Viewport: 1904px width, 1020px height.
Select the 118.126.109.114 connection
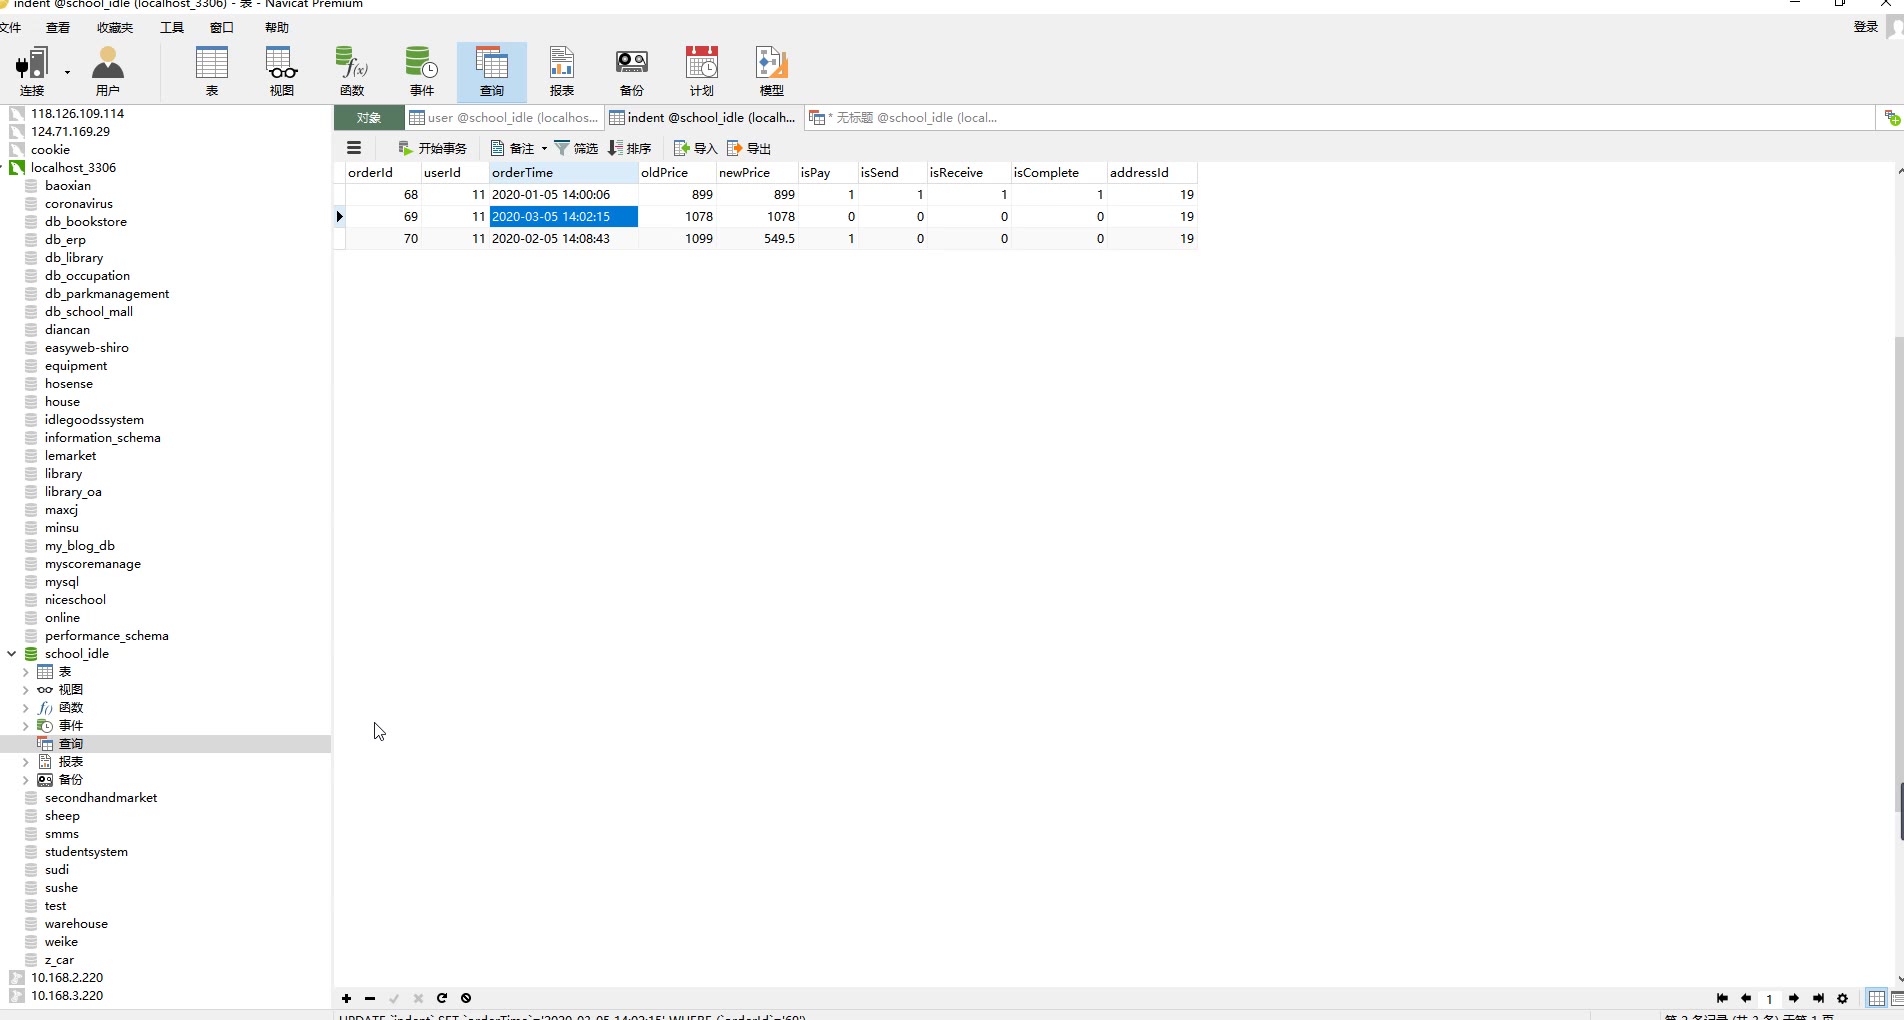[77, 114]
